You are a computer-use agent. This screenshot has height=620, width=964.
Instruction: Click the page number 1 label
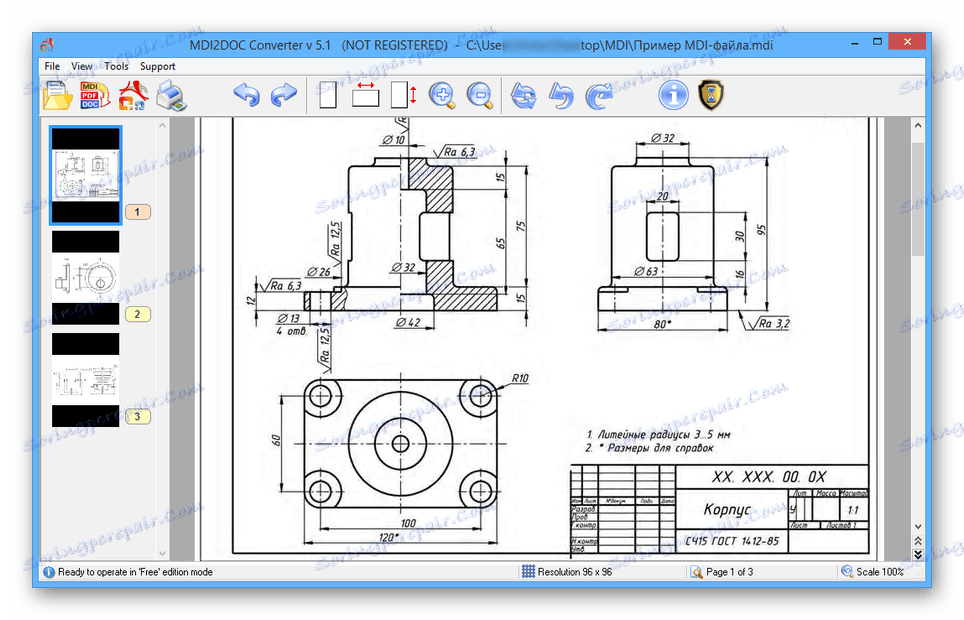click(x=138, y=212)
